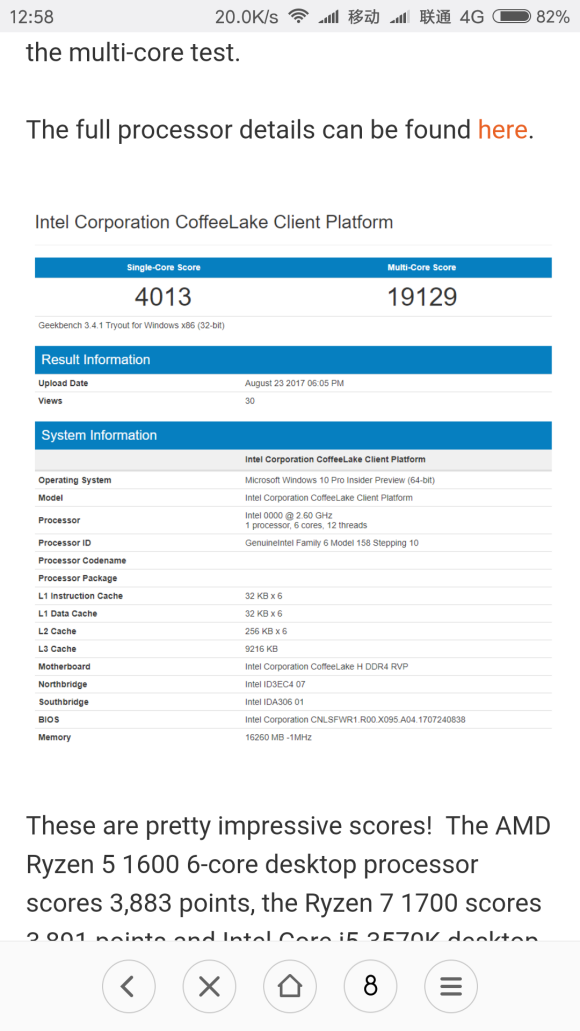580x1031 pixels.
Task: Go to browser home page icon
Action: 290,986
